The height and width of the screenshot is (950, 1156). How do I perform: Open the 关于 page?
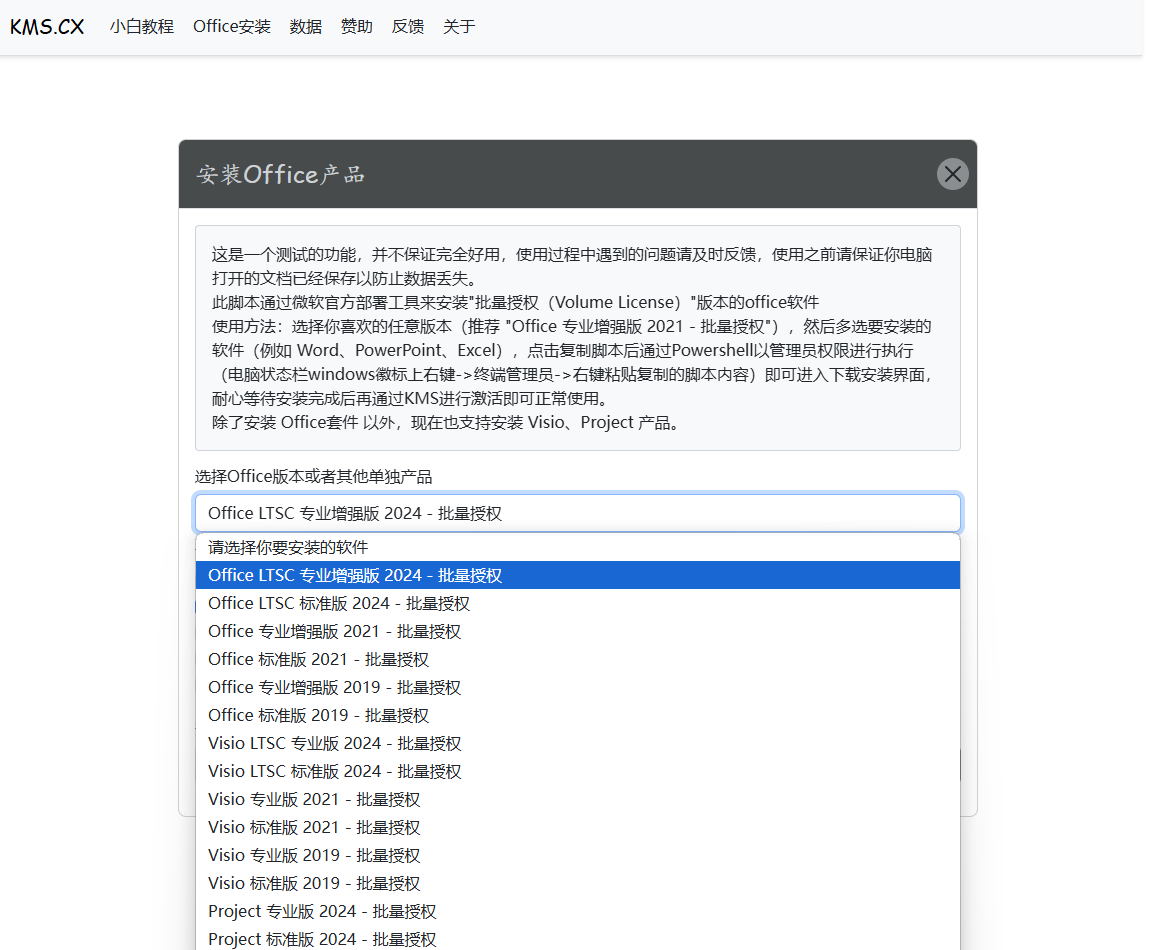click(x=459, y=27)
